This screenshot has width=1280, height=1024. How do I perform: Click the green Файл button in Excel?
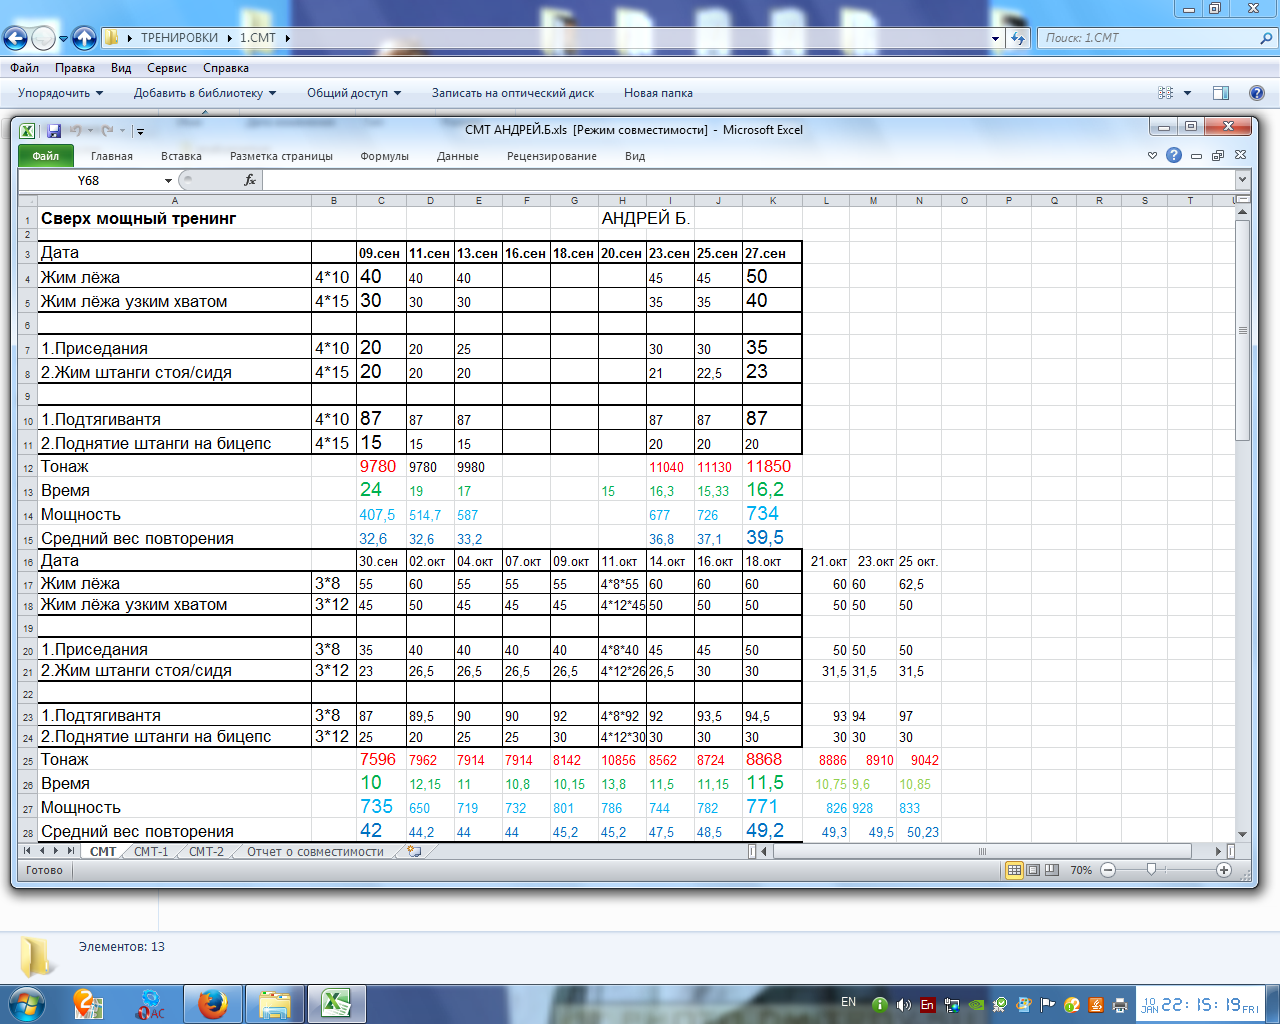tap(45, 156)
